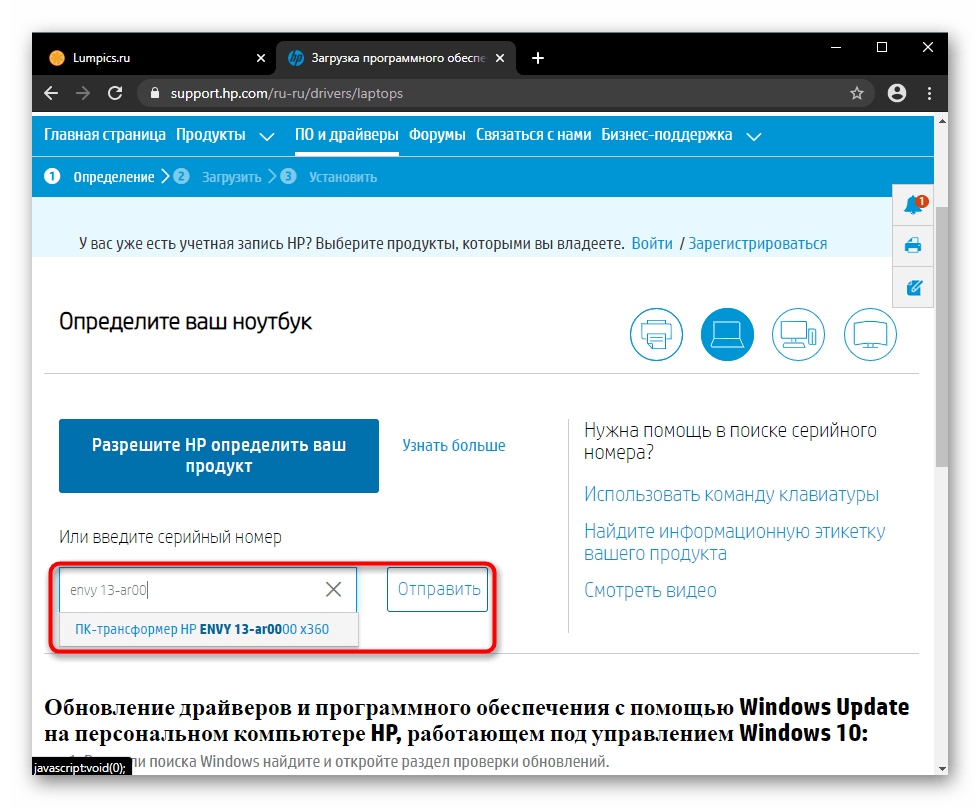
Task: Open the Chrome three-dot menu
Action: pyautogui.click(x=929, y=93)
